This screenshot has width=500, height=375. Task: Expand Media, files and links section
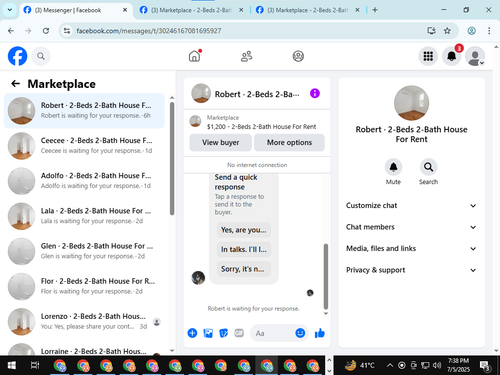(411, 248)
